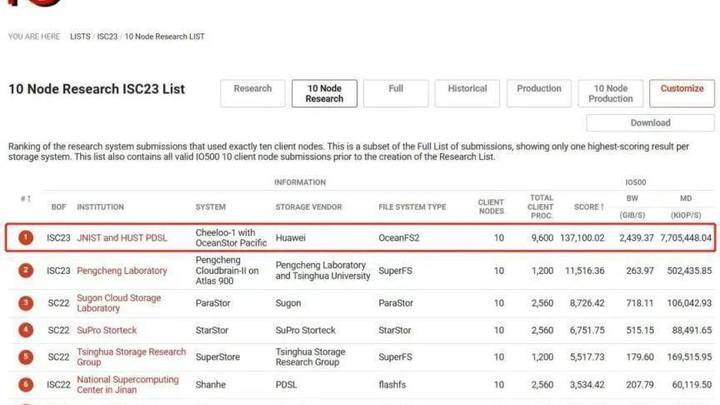720x405 pixels.
Task: Sort by the SCORE column header
Action: pyautogui.click(x=589, y=207)
